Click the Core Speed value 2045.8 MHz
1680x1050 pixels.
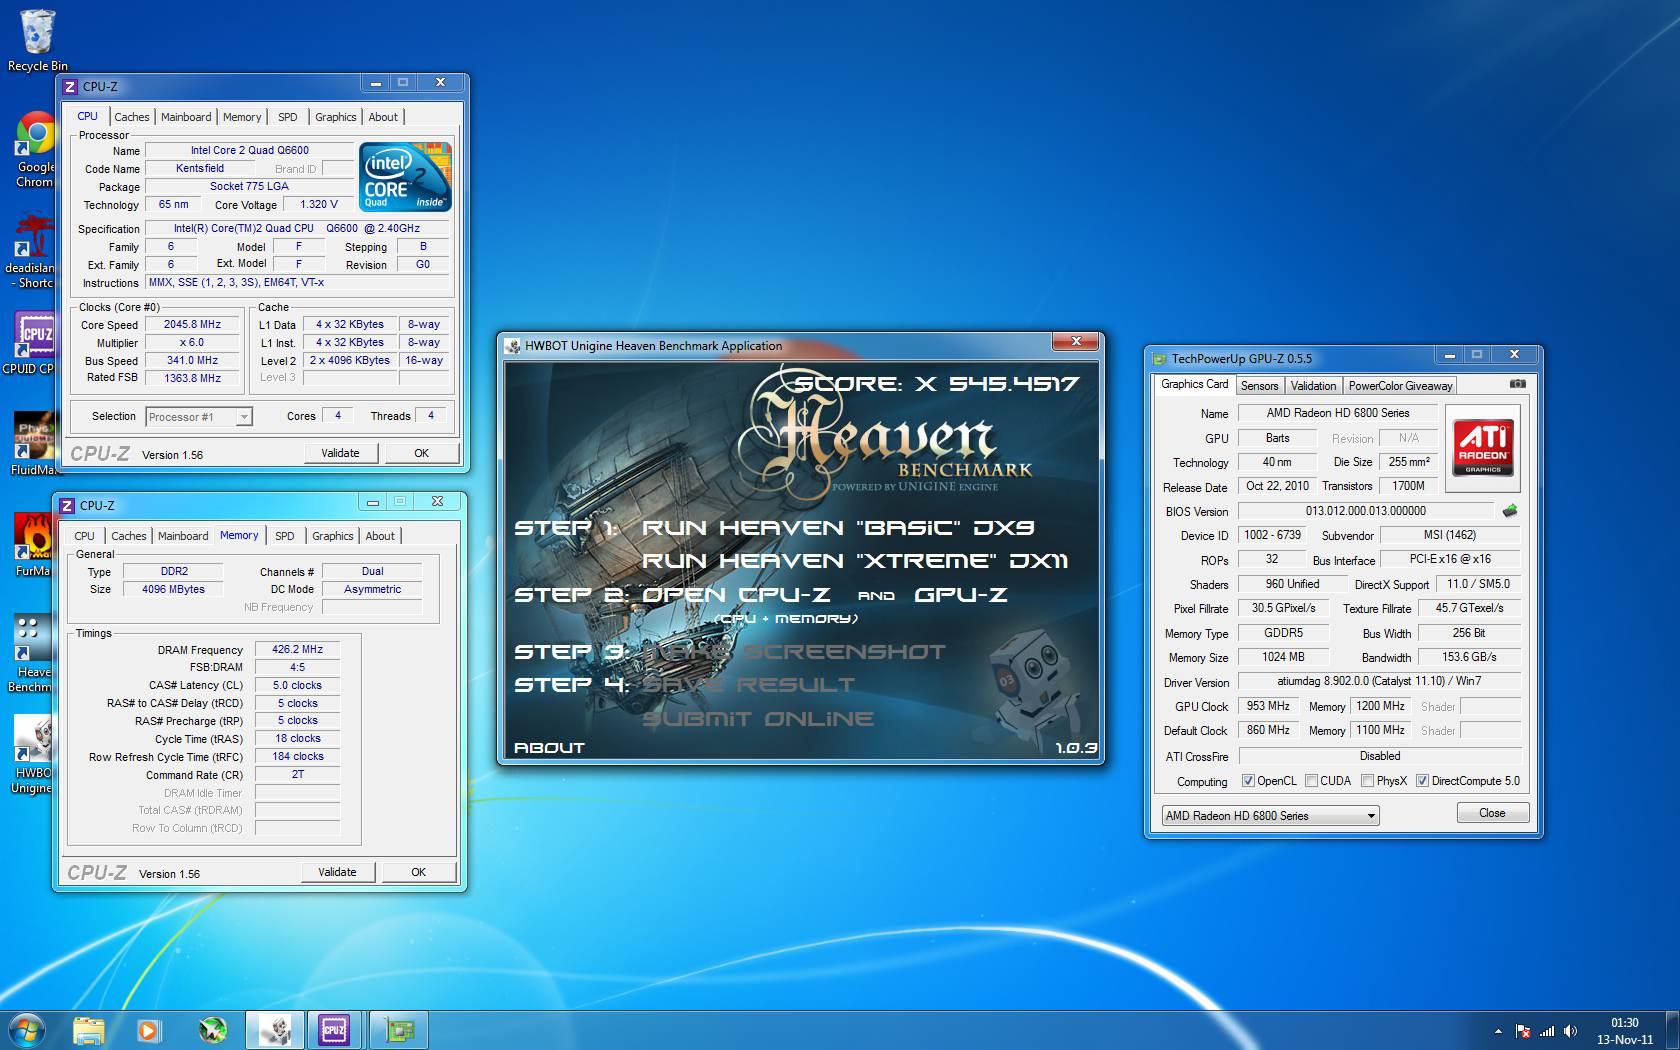click(192, 325)
